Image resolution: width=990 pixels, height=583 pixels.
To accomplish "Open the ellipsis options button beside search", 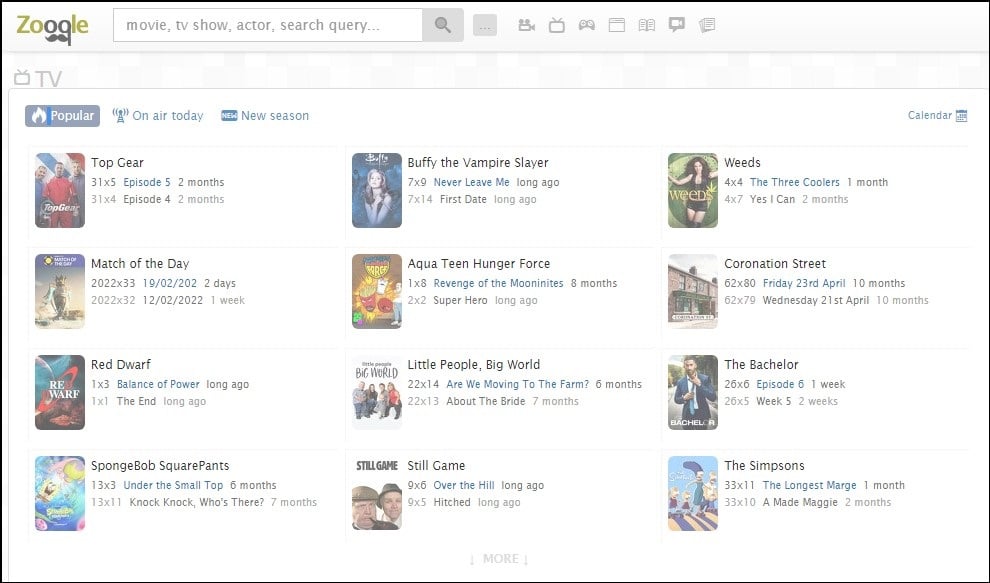I will coord(485,25).
